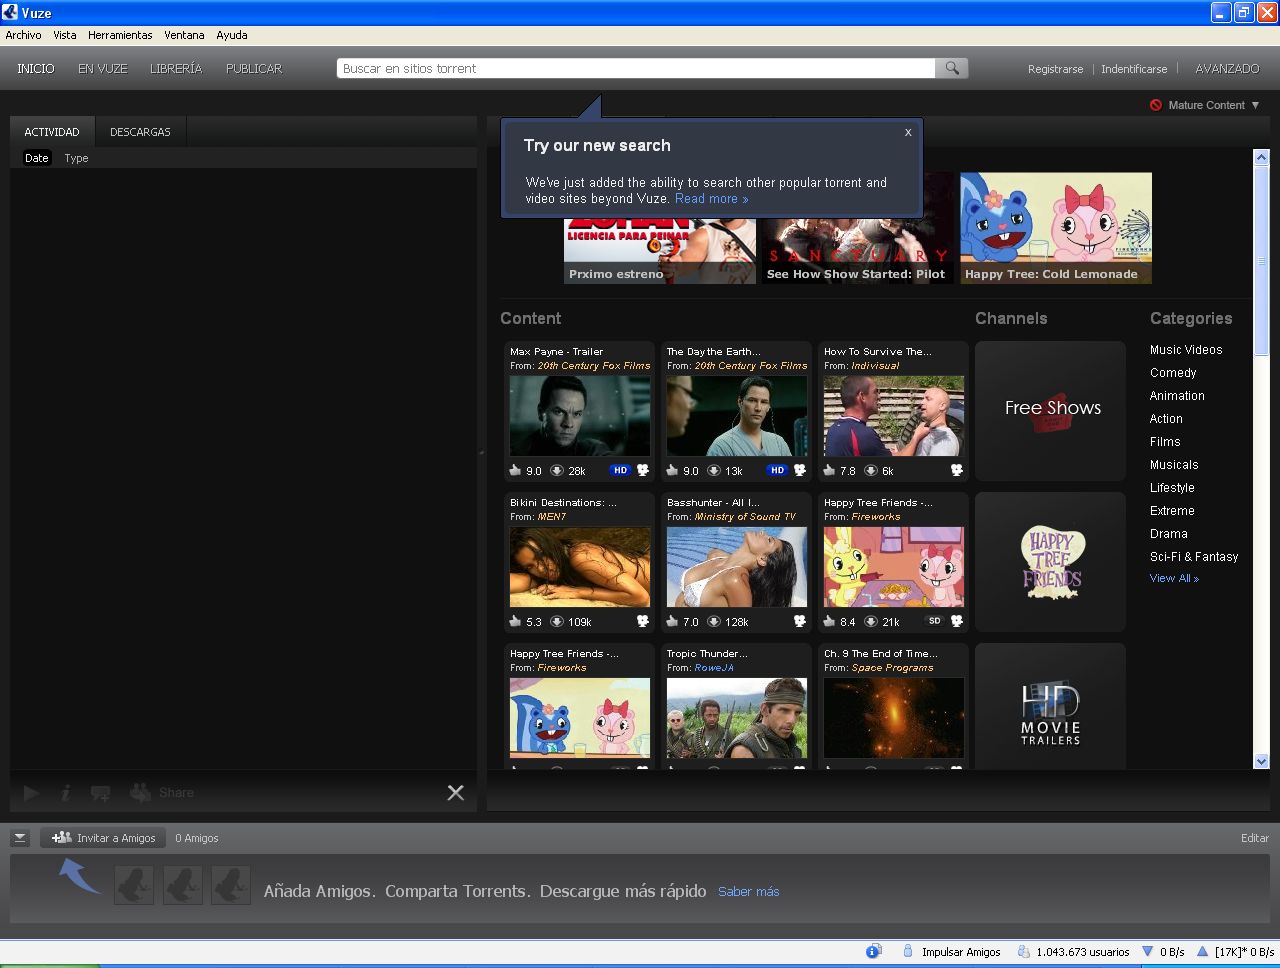Open the Mature Content dropdown arrow
Screen dimensions: 1280x968
pos(1256,105)
